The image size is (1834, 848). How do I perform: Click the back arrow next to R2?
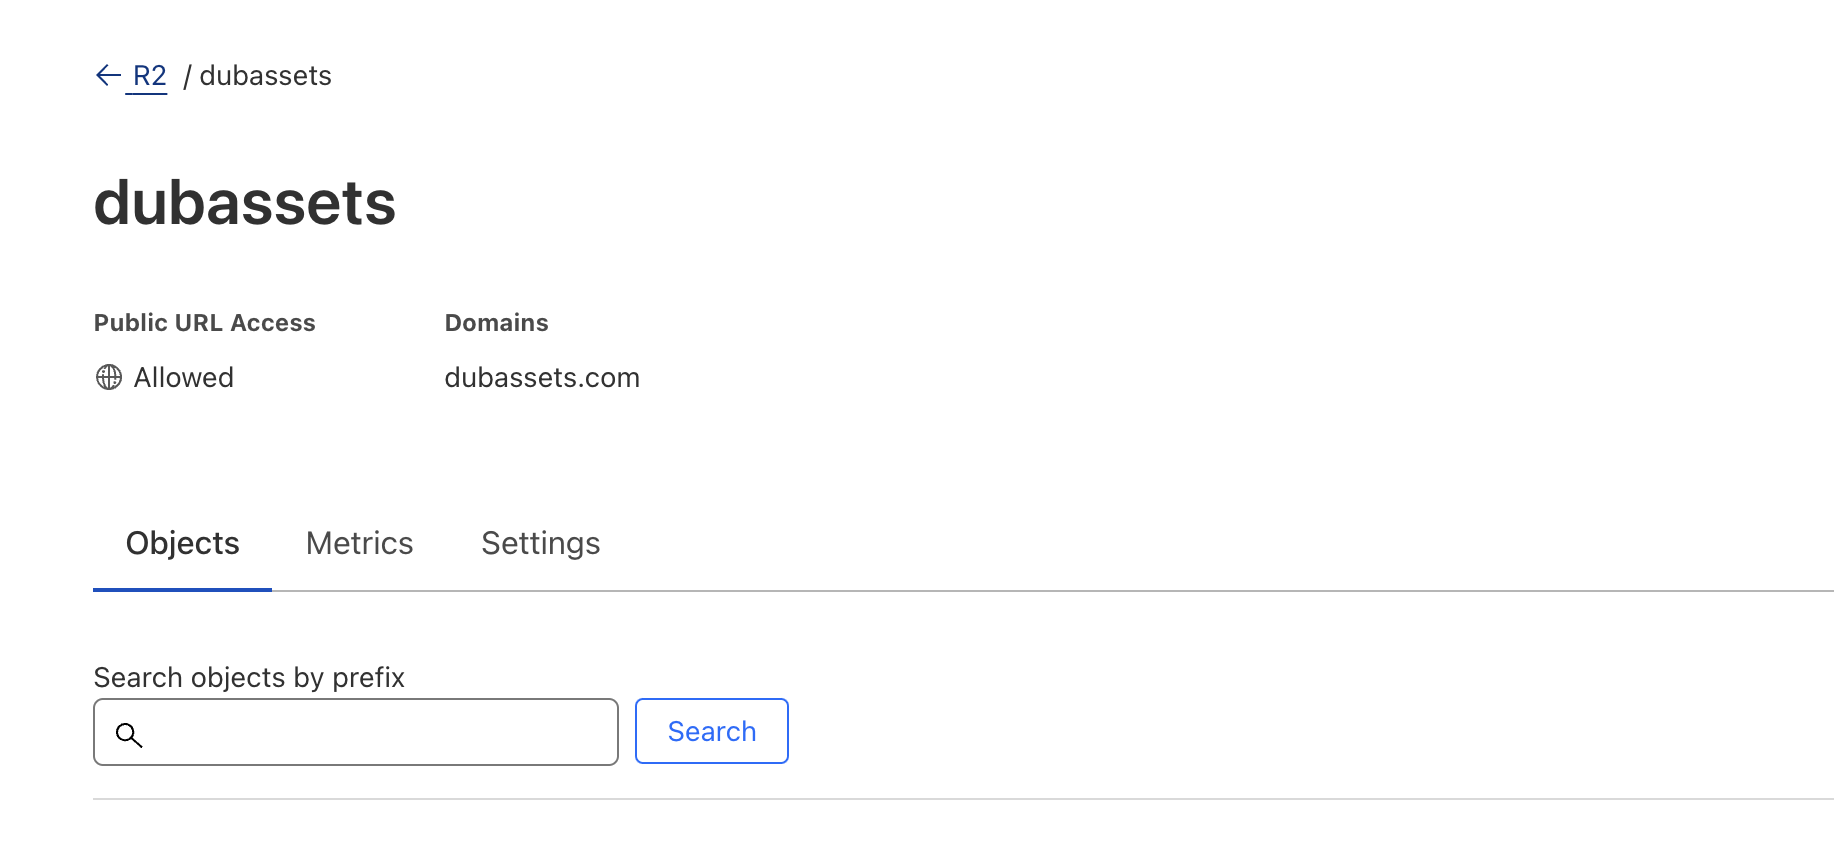click(108, 75)
